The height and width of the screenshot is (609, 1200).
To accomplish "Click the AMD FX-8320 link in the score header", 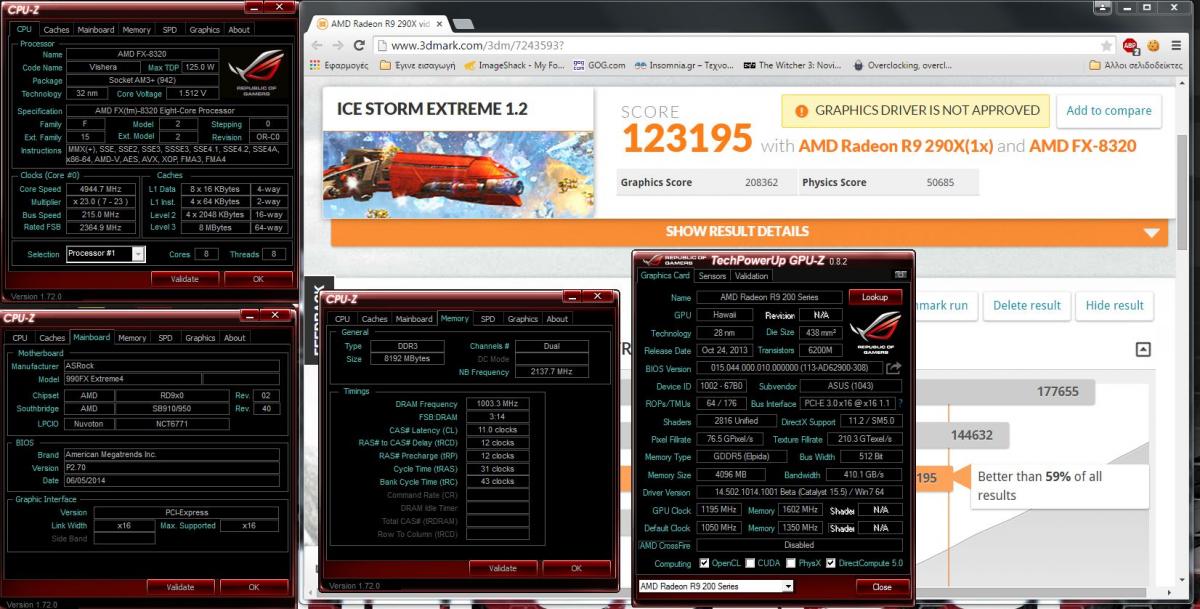I will (1083, 146).
